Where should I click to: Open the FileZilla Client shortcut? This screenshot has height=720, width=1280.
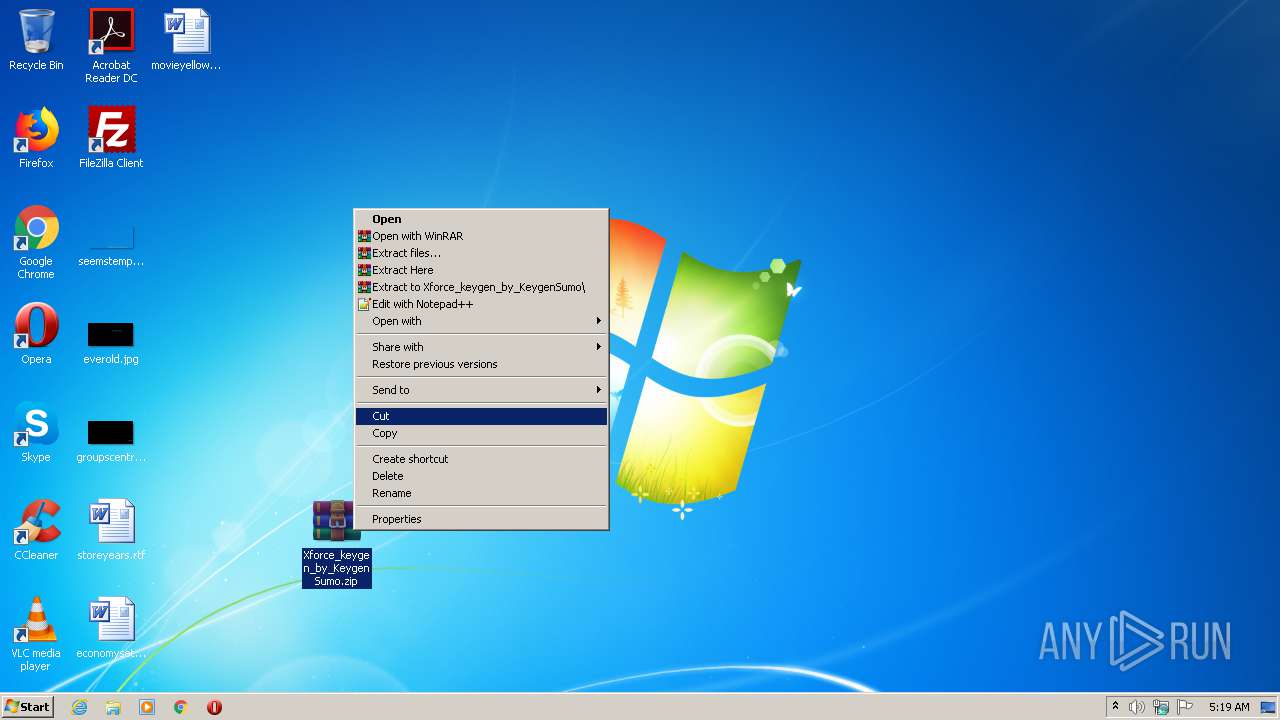pyautogui.click(x=111, y=138)
